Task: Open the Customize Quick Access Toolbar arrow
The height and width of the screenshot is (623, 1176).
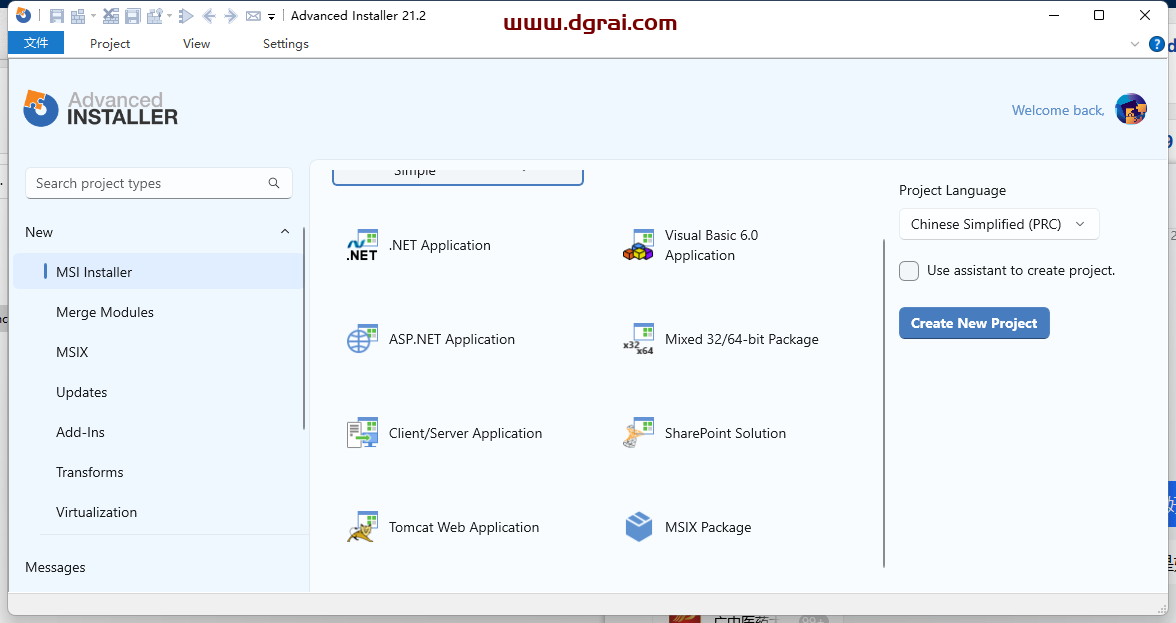Action: click(272, 16)
